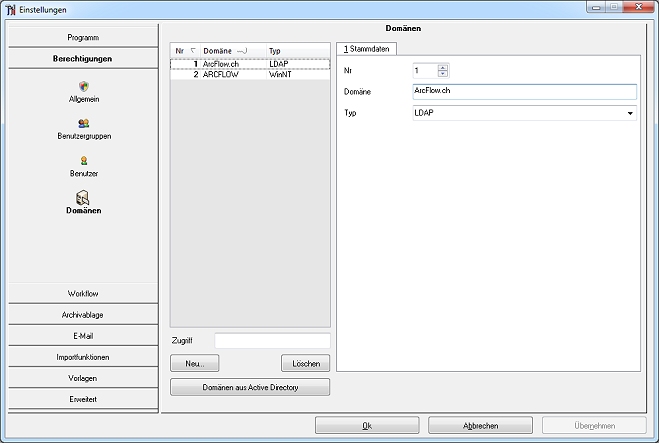Sort list by Domäne column header
This screenshot has height=443, width=659.
pyautogui.click(x=233, y=51)
